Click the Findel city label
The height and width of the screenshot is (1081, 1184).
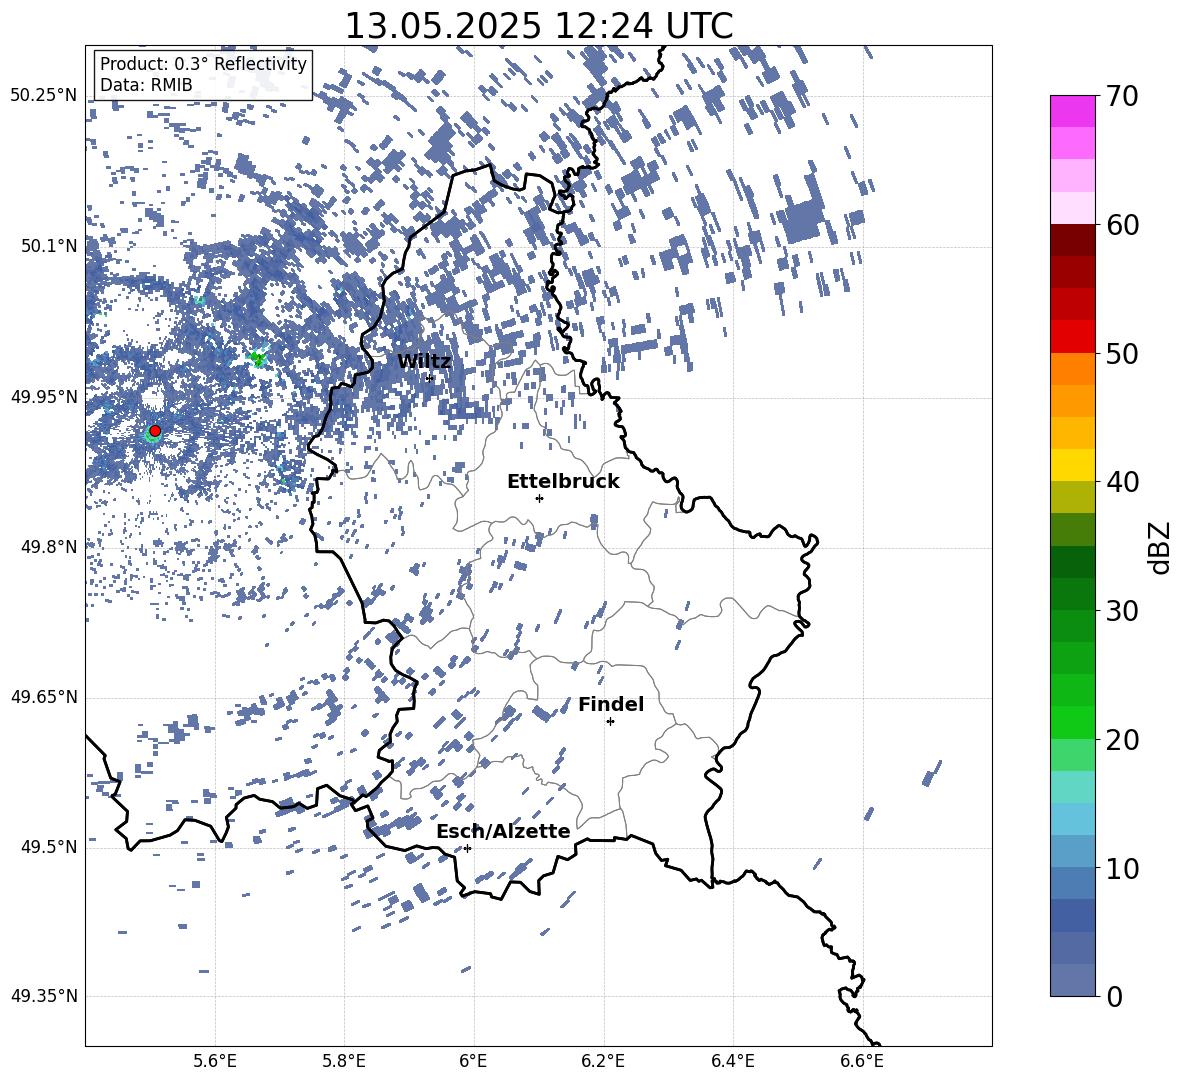click(611, 705)
